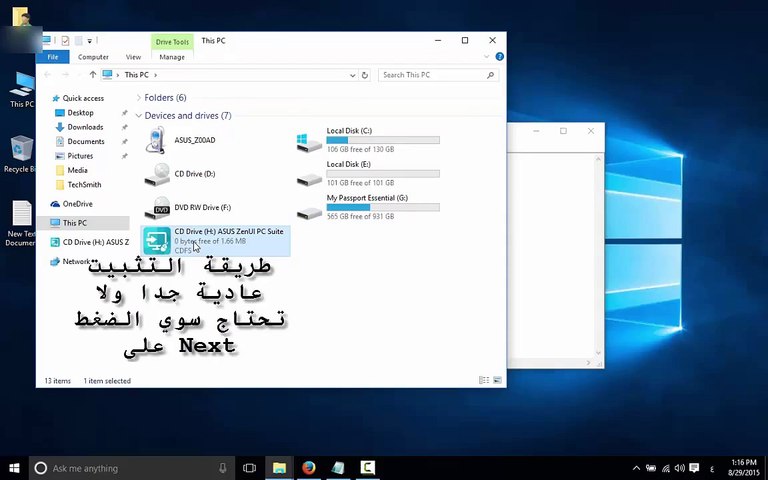
Task: Click the Ask me anything search box
Action: pos(132,468)
